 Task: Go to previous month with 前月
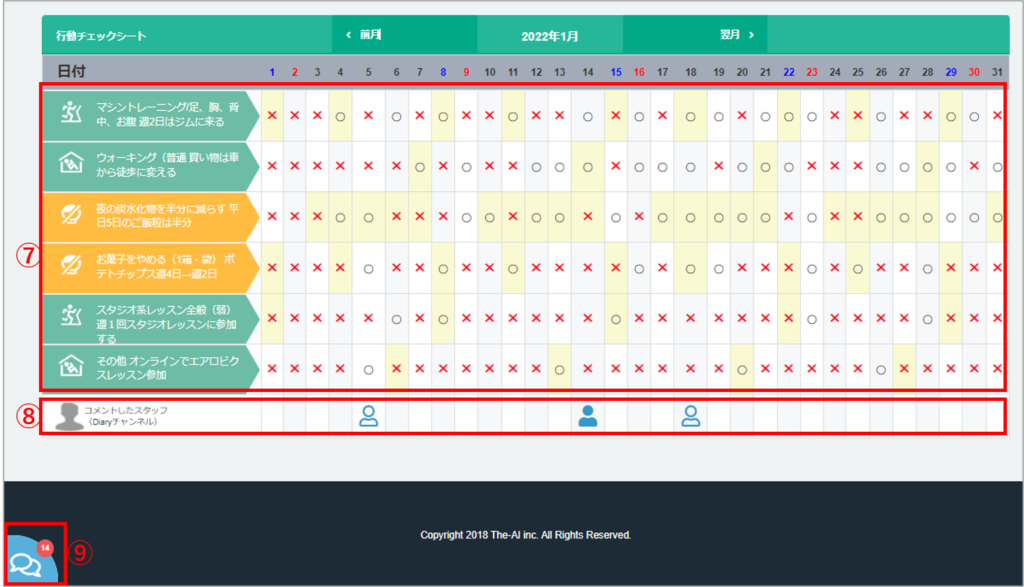coord(364,35)
